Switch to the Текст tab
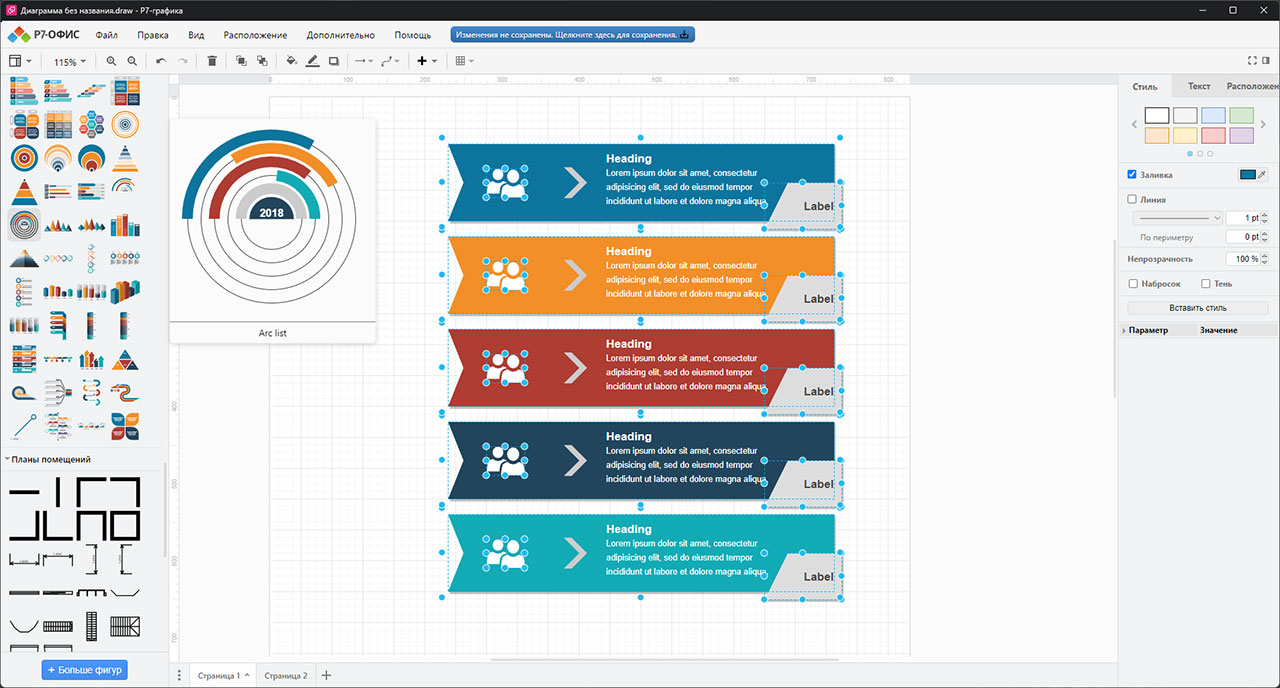This screenshot has width=1280, height=688. point(1199,87)
